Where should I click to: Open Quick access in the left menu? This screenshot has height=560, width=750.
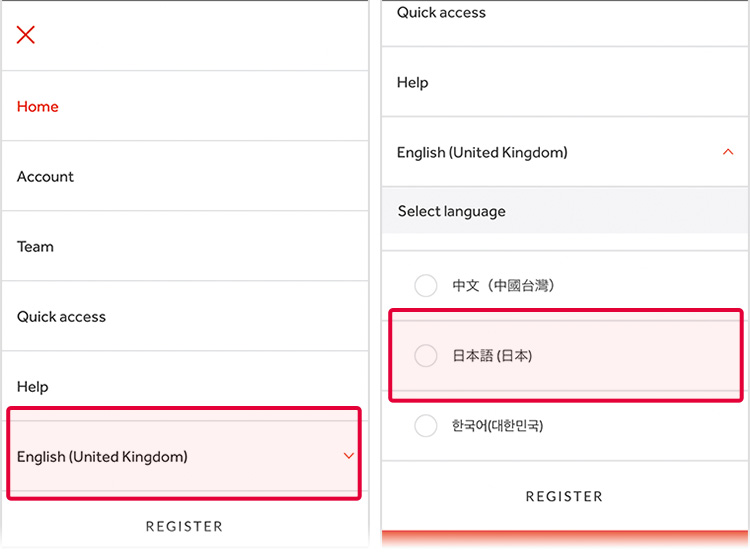coord(185,316)
